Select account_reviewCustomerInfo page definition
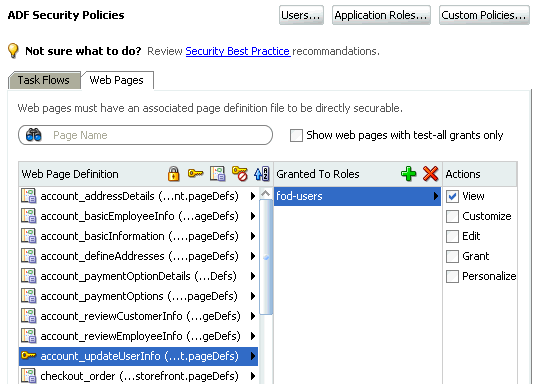 [138, 316]
